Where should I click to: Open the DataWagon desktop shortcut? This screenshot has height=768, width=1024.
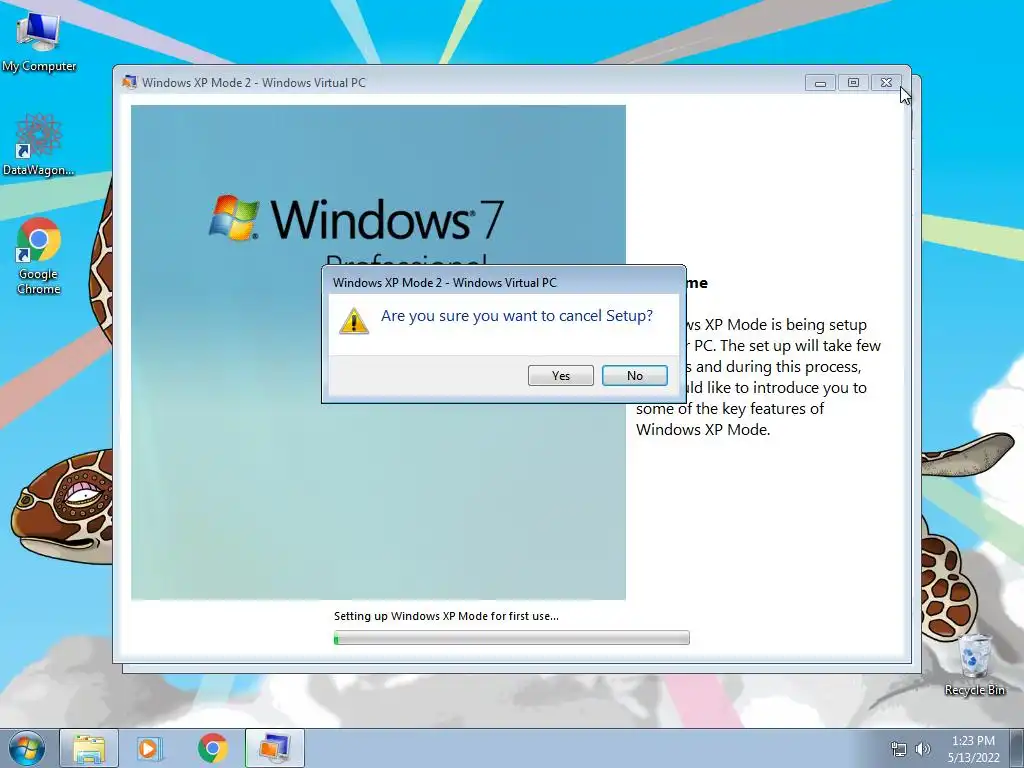[39, 144]
